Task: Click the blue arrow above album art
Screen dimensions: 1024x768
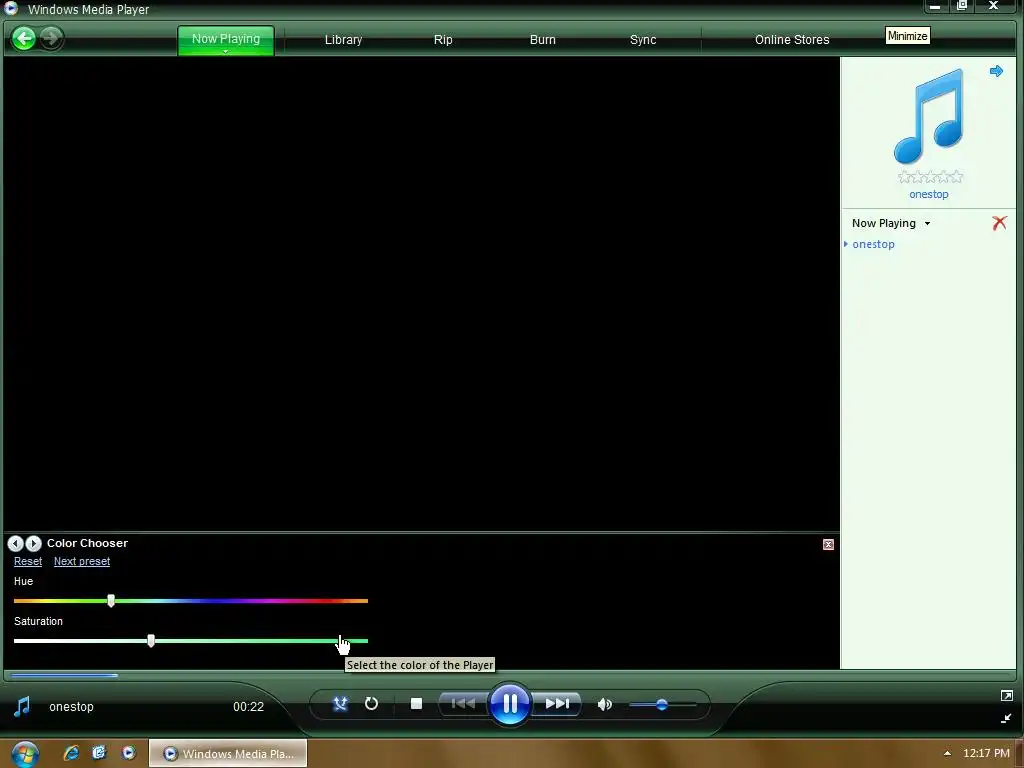Action: coord(996,71)
